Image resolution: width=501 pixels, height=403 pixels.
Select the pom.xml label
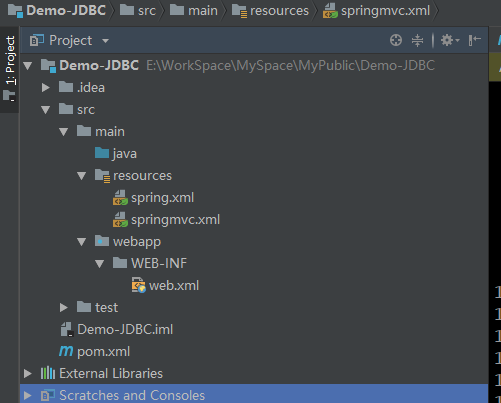click(x=103, y=352)
